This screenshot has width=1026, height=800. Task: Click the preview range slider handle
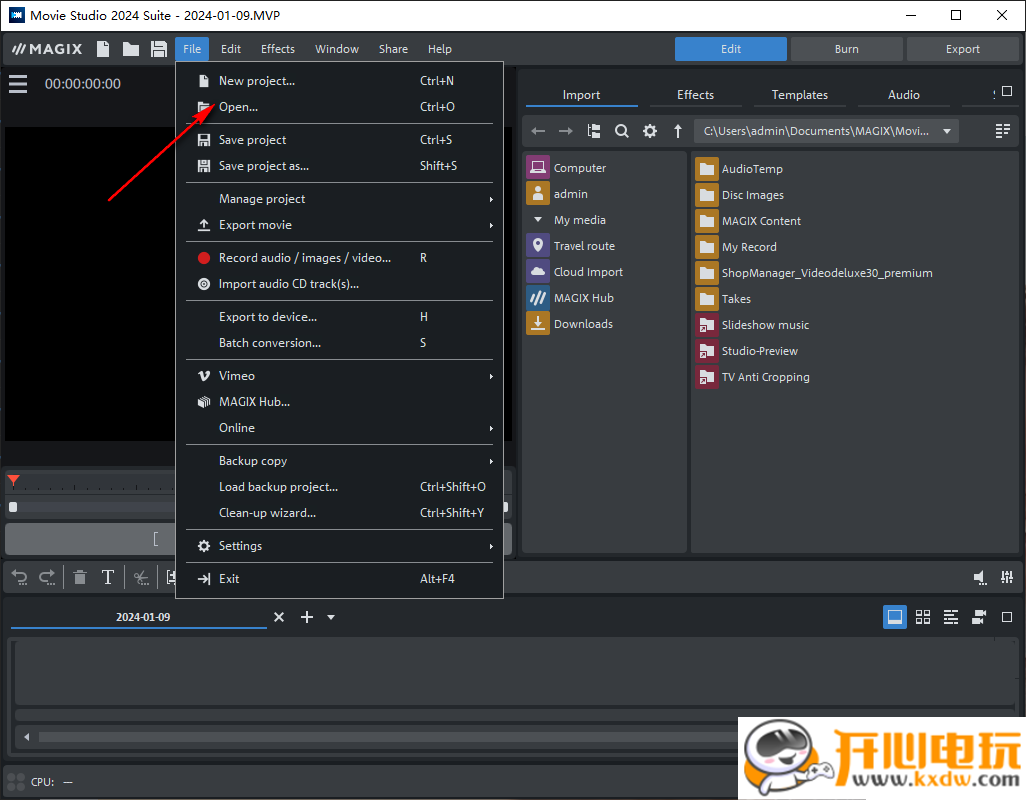[13, 506]
